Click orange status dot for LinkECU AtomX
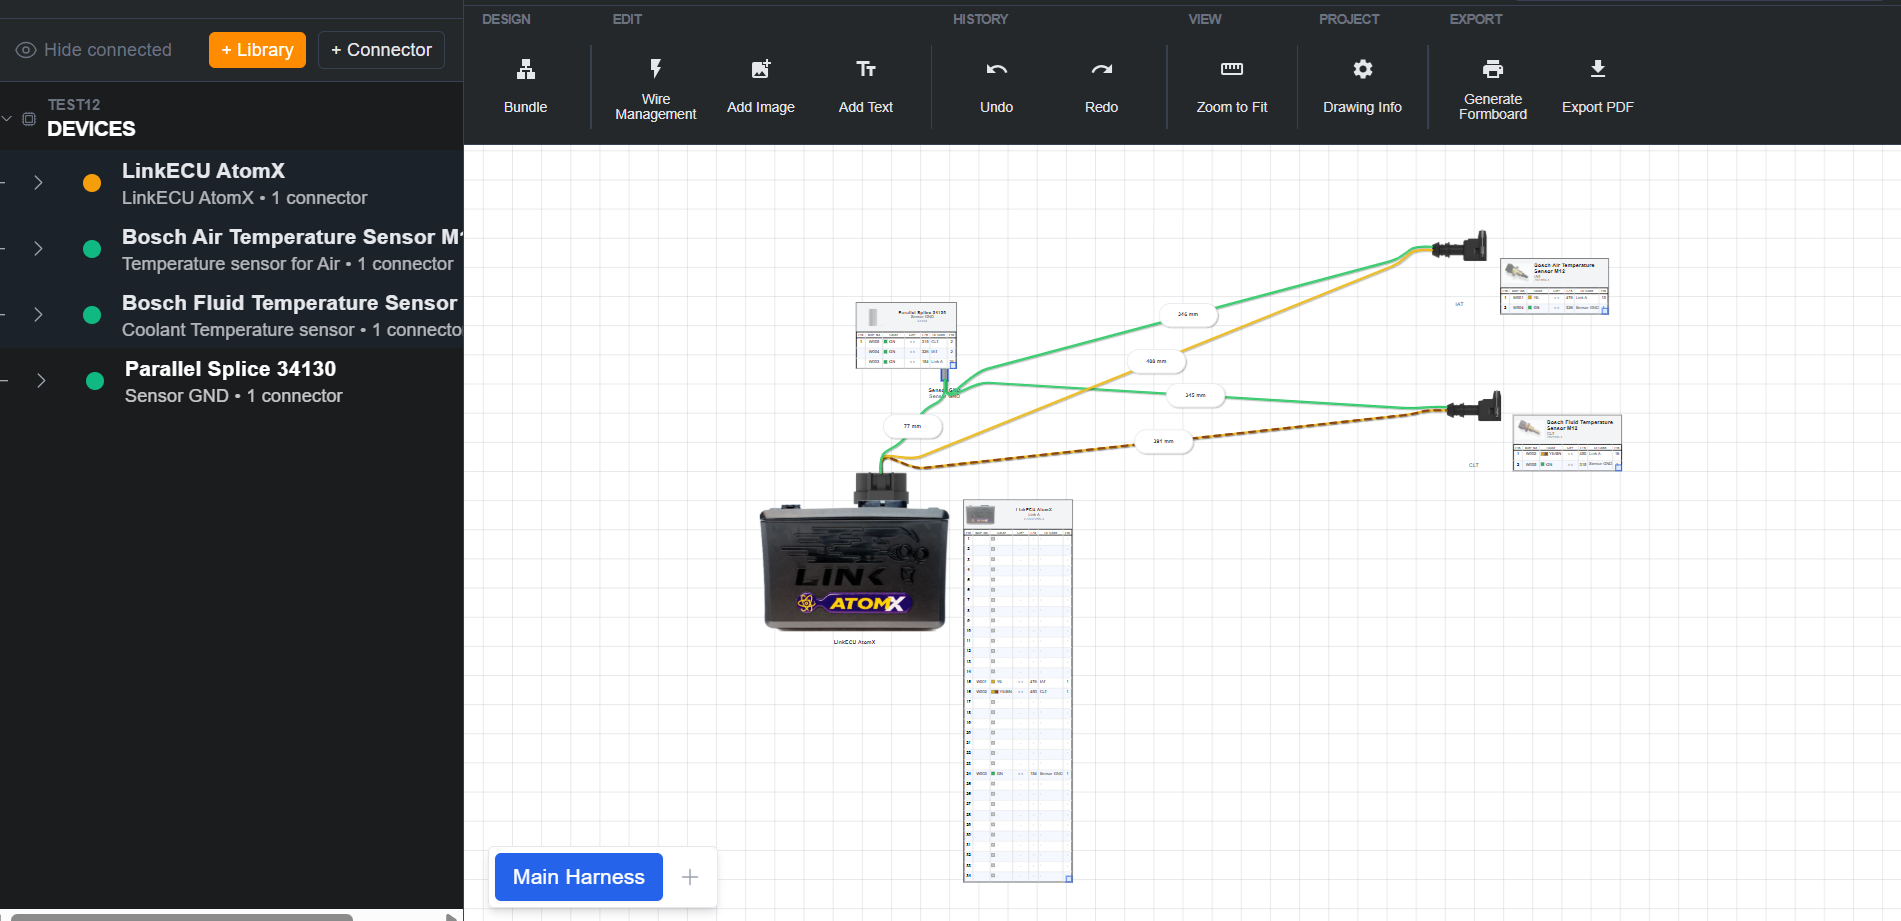Viewport: 1901px width, 921px height. coord(92,183)
